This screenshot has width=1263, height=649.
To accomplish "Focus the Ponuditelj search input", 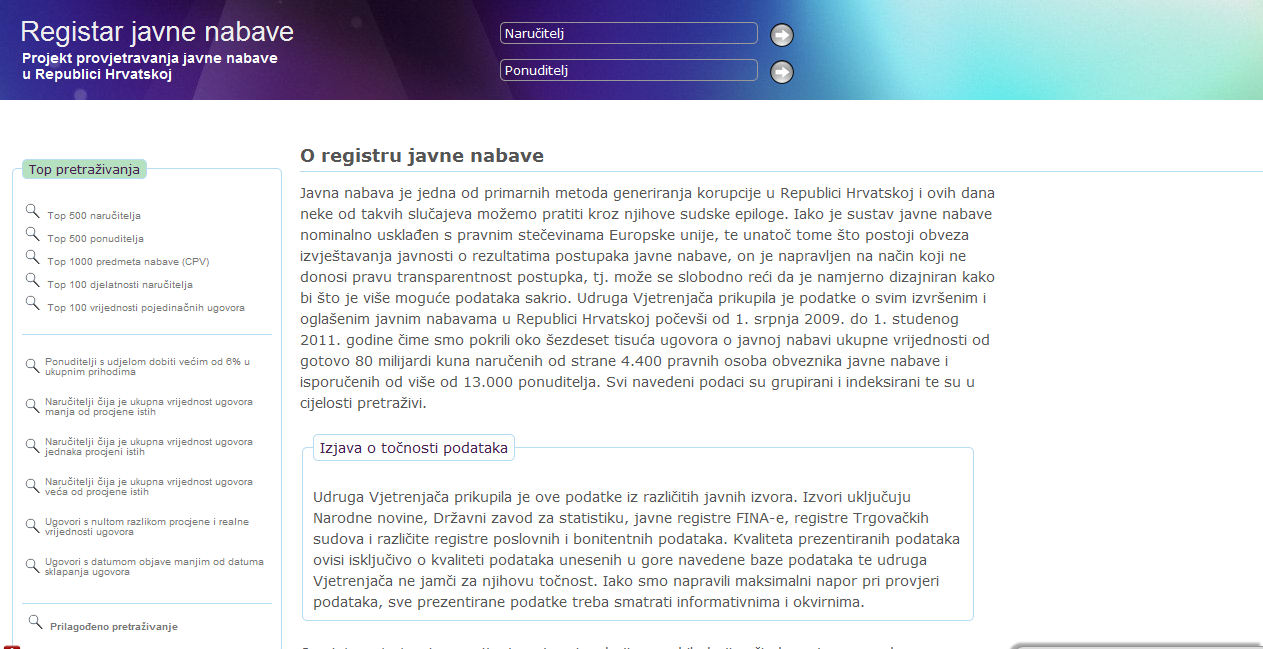I will [628, 71].
